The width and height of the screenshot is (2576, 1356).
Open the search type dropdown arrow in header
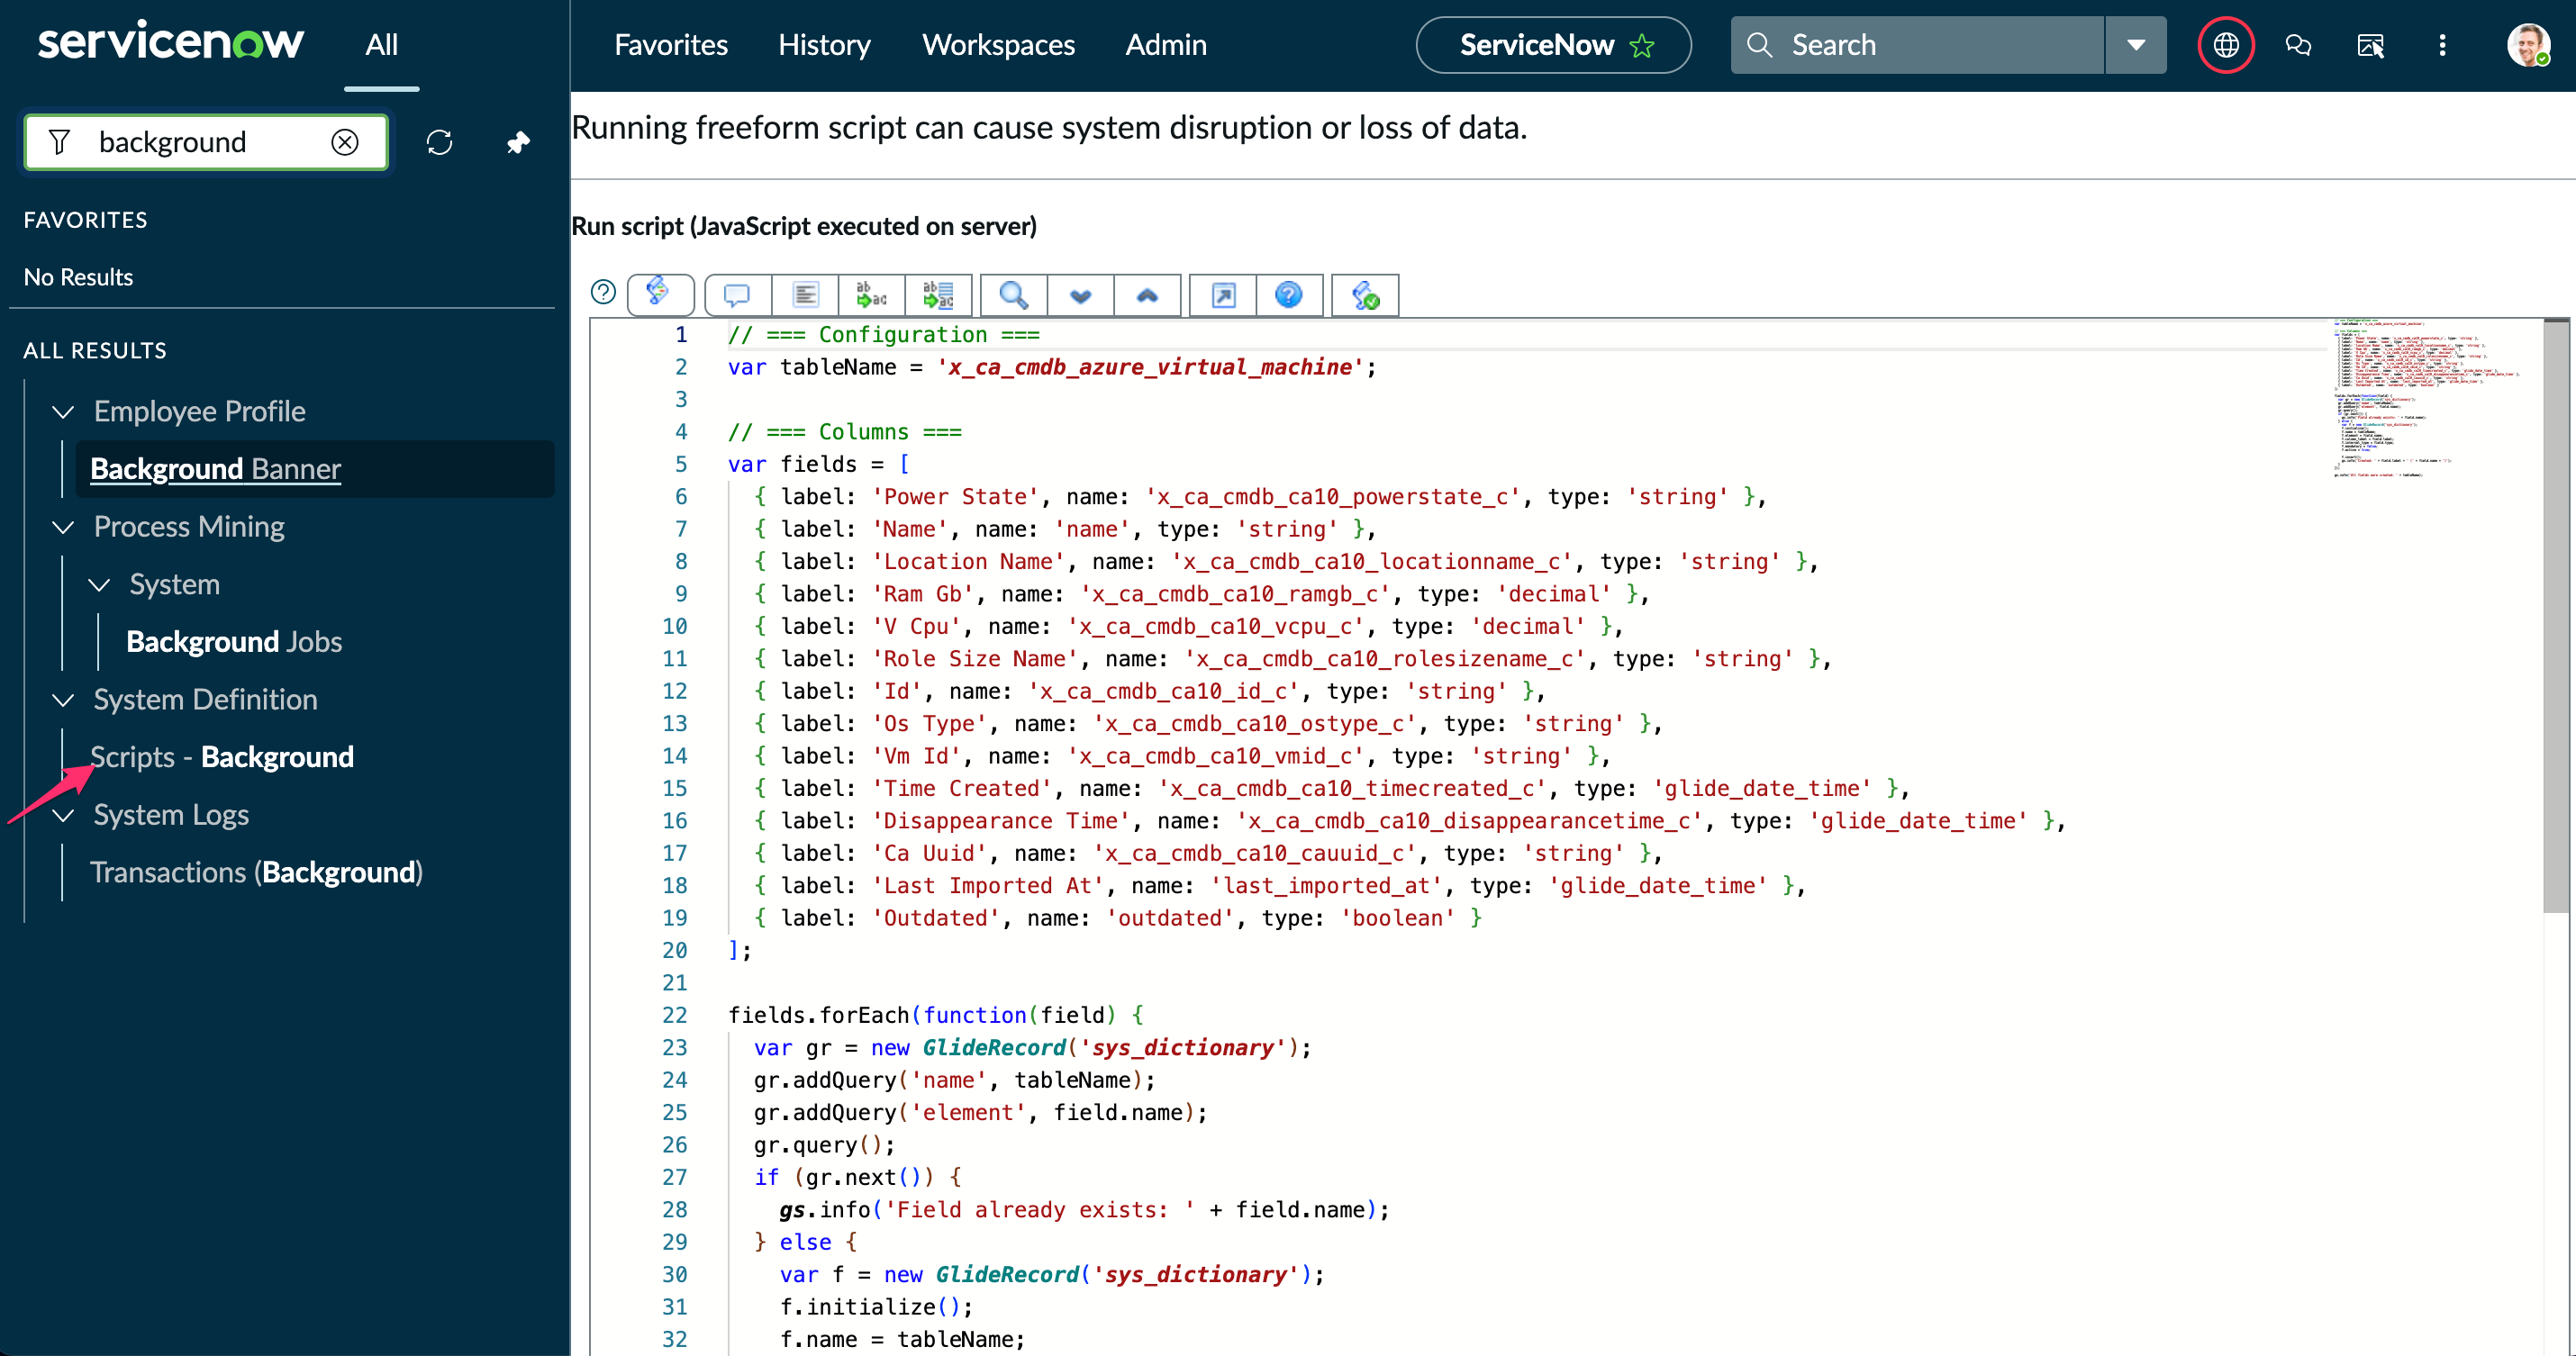point(2136,45)
